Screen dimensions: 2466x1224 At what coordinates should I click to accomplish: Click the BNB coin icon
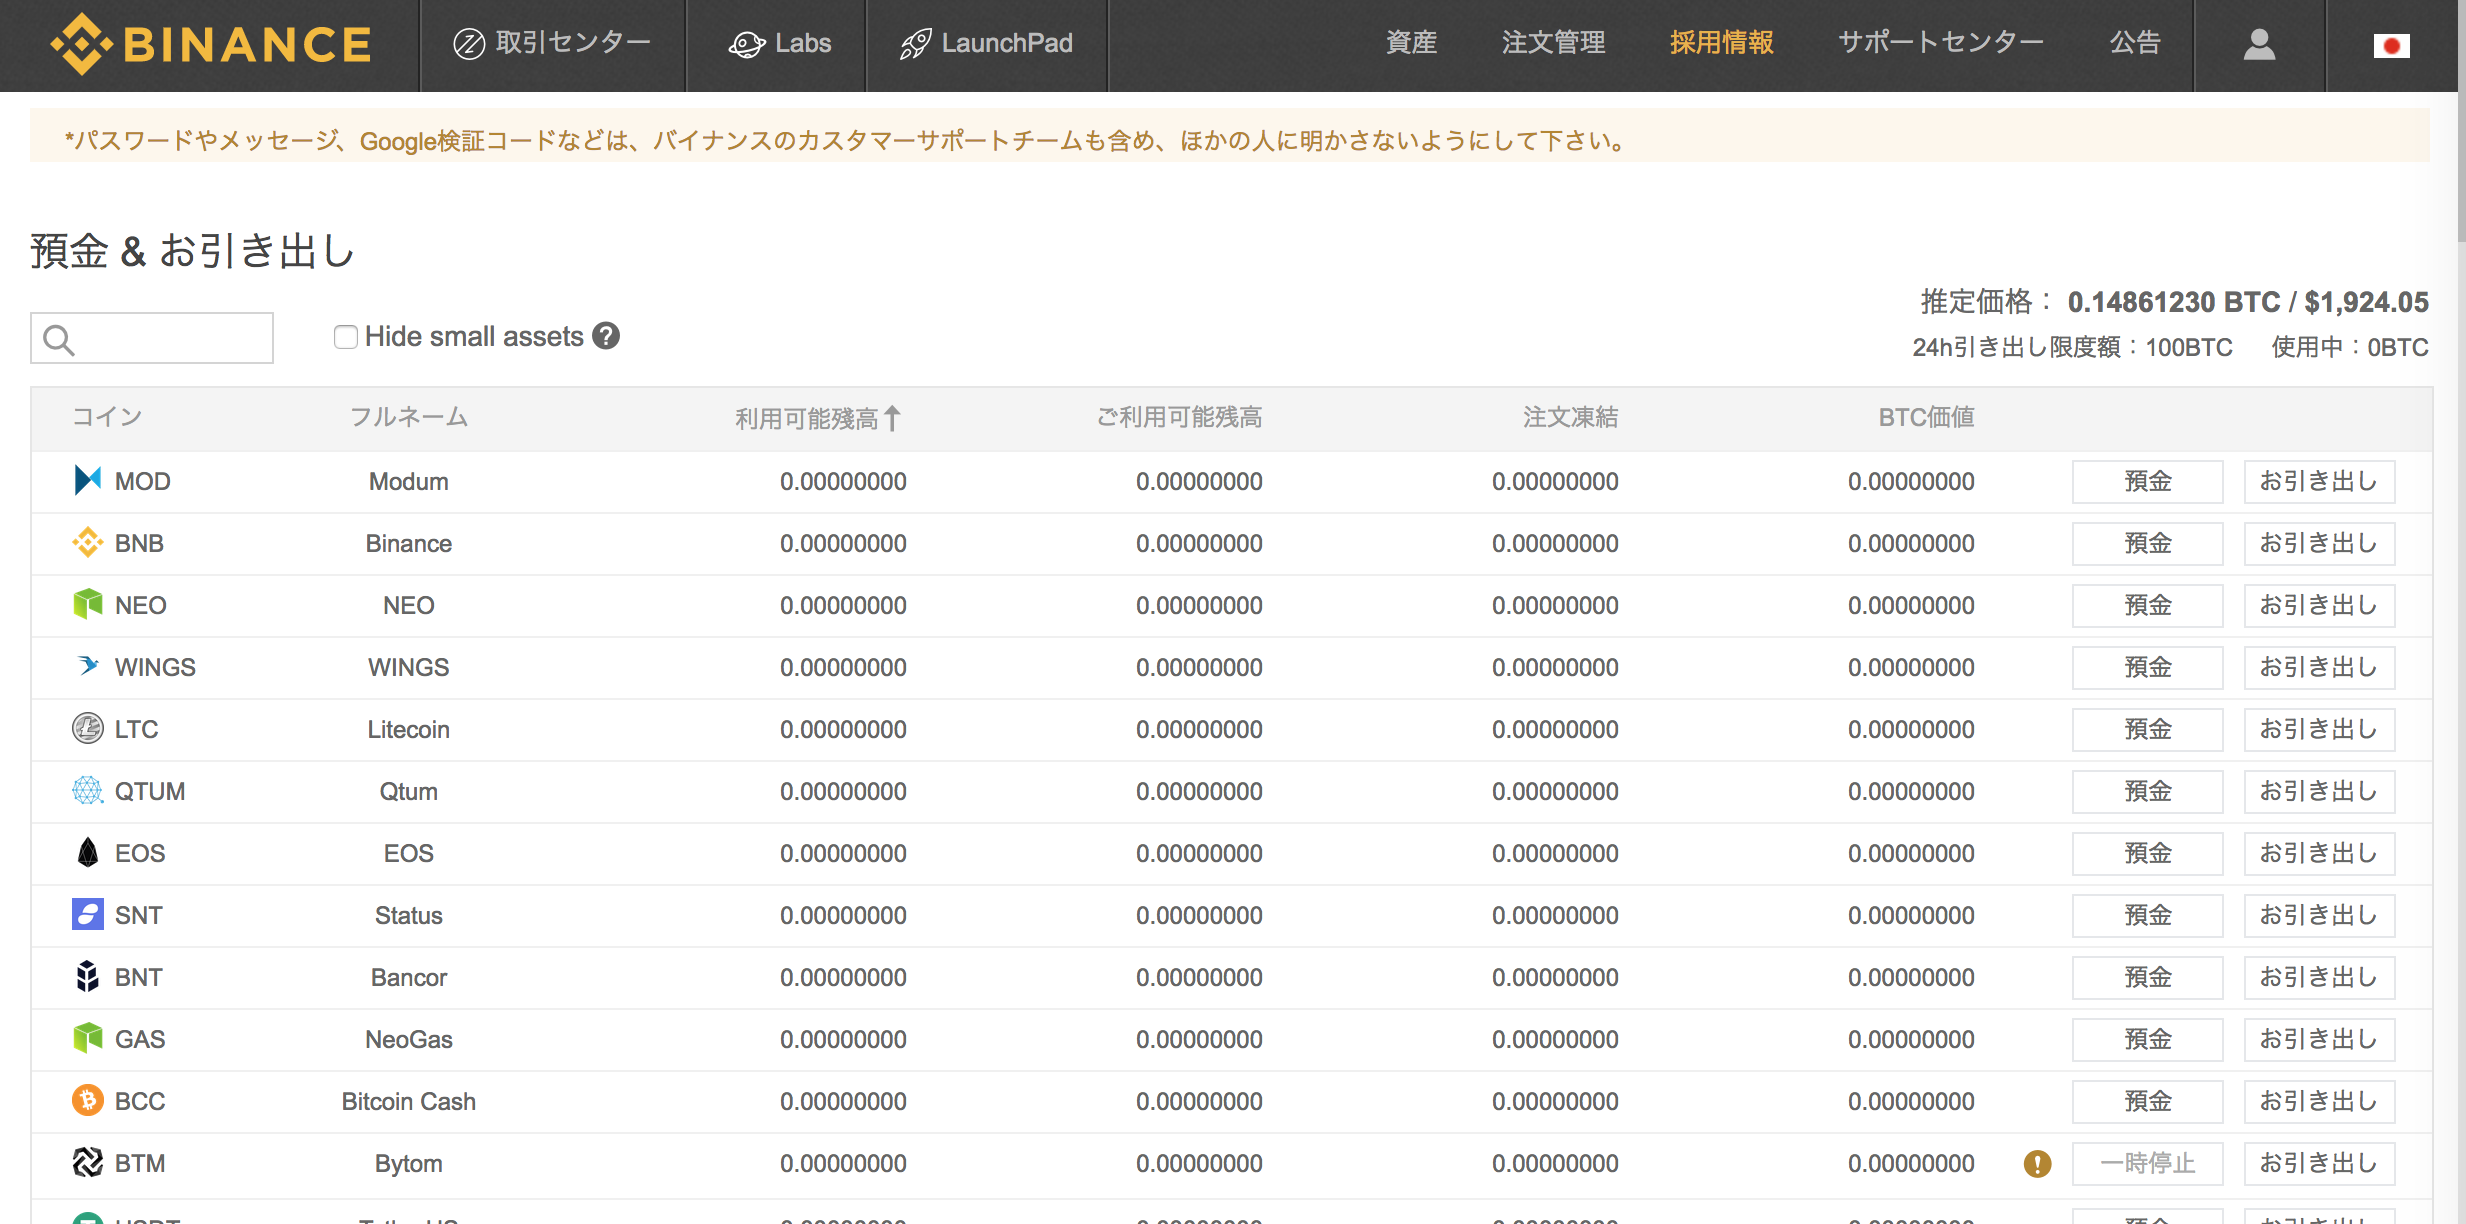(x=88, y=543)
